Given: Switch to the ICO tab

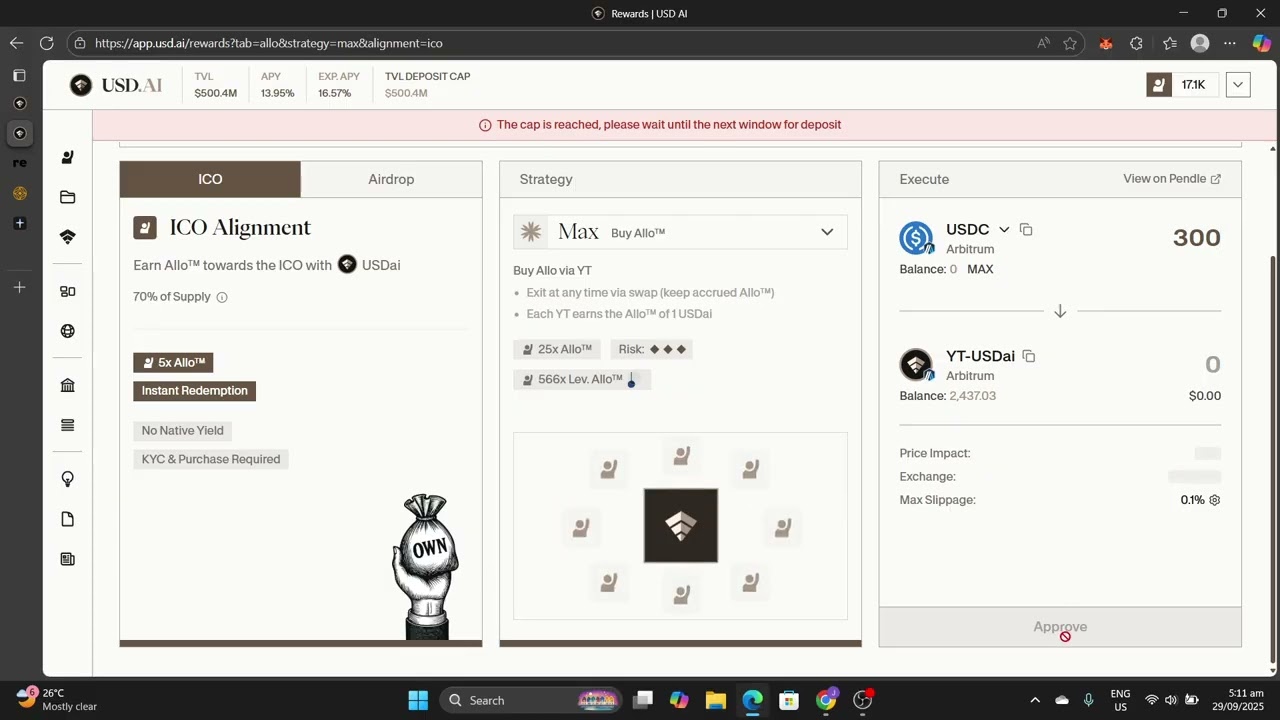Looking at the screenshot, I should (210, 179).
